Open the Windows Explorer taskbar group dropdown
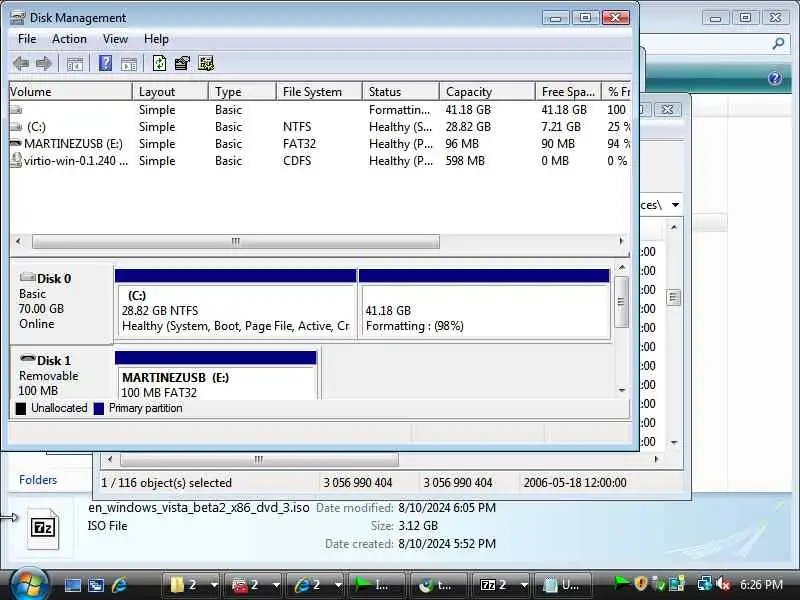 point(214,585)
